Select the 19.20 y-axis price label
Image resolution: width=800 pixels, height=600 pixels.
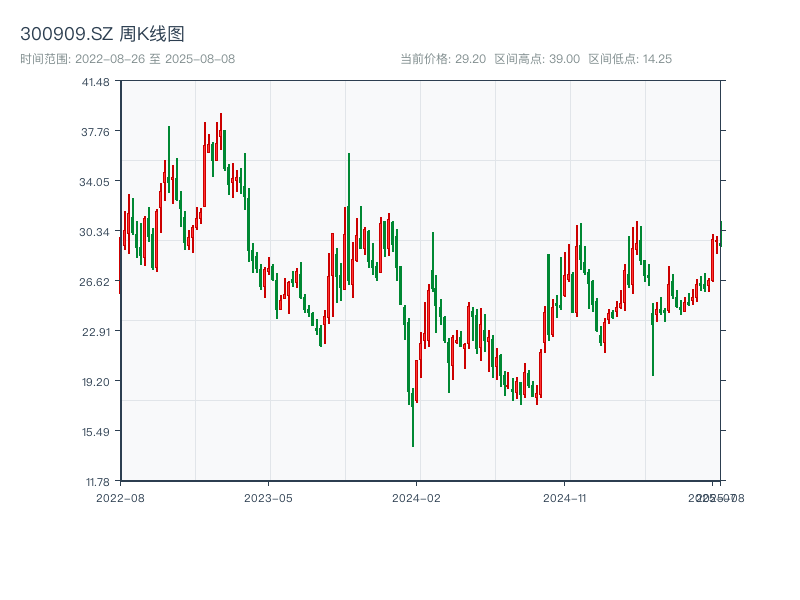point(97,382)
